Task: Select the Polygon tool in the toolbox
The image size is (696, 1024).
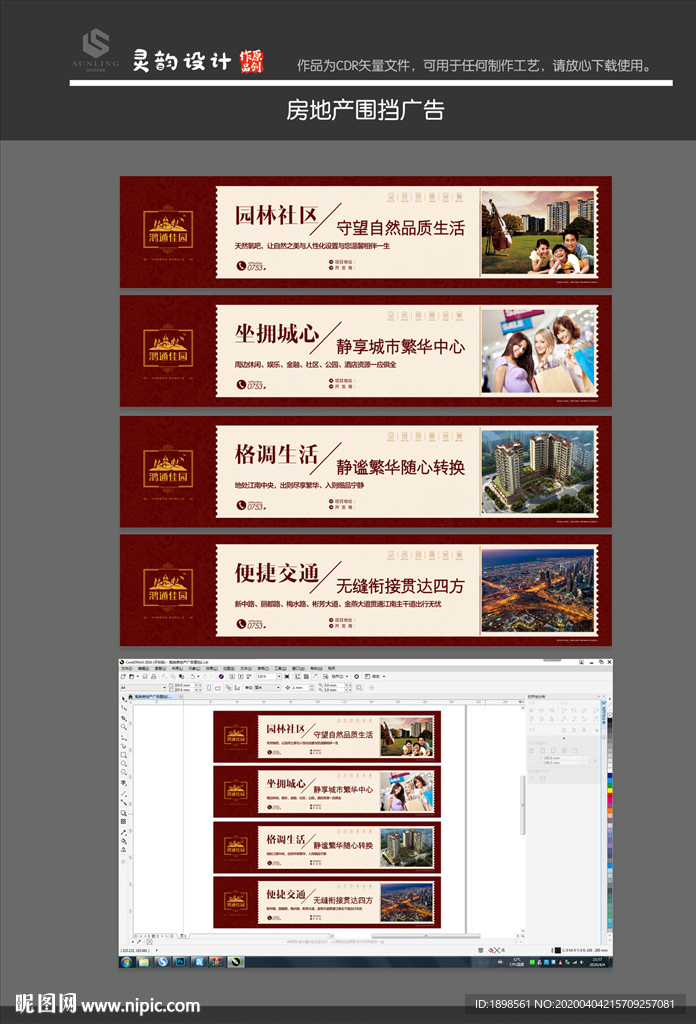Action: click(x=124, y=772)
